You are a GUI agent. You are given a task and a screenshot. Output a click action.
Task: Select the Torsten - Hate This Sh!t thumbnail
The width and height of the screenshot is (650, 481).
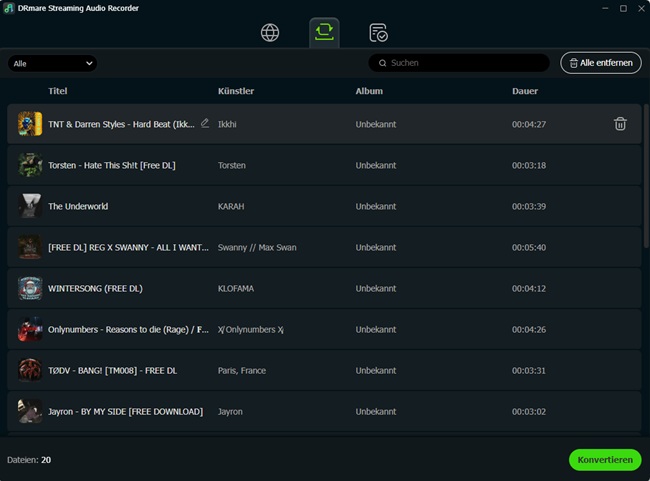tap(30, 165)
